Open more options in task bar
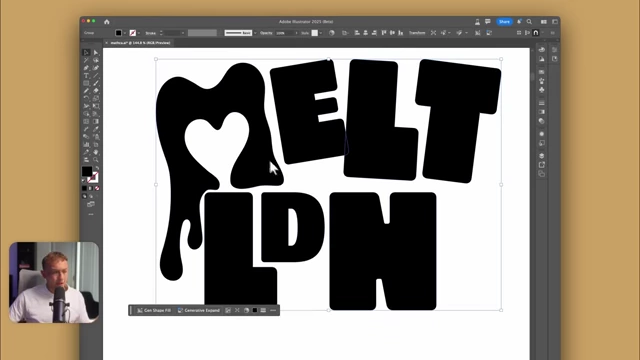 pos(273,311)
